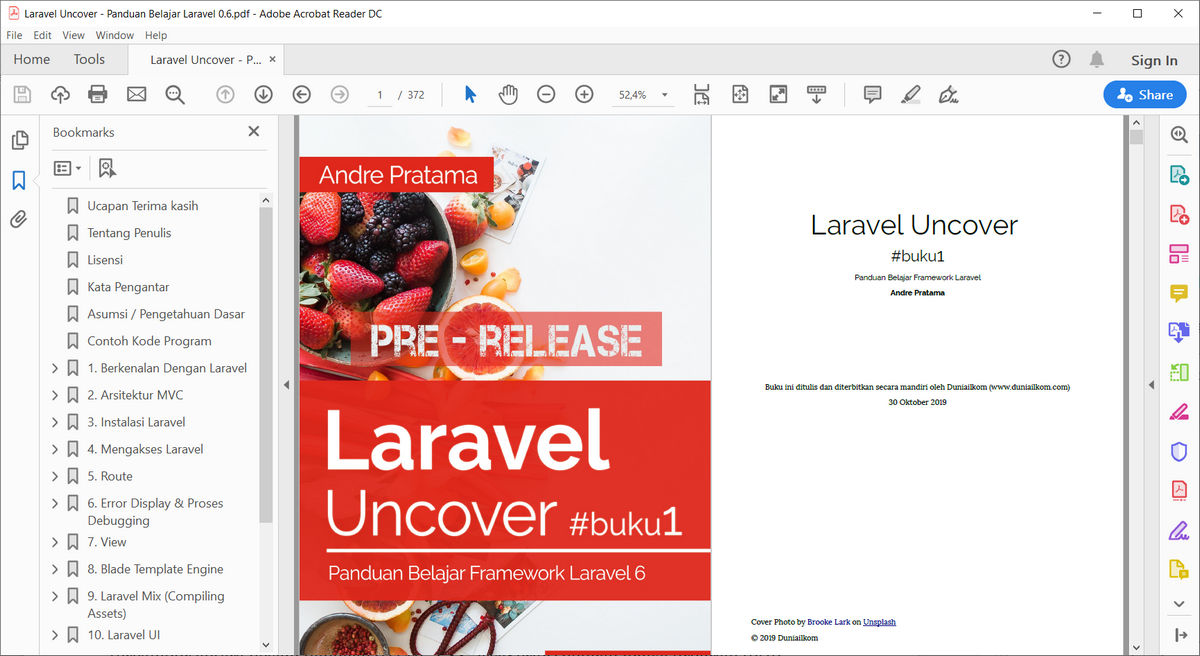Screen dimensions: 1200x656
Task: Expand bookmark 5. Route
Action: [x=55, y=476]
